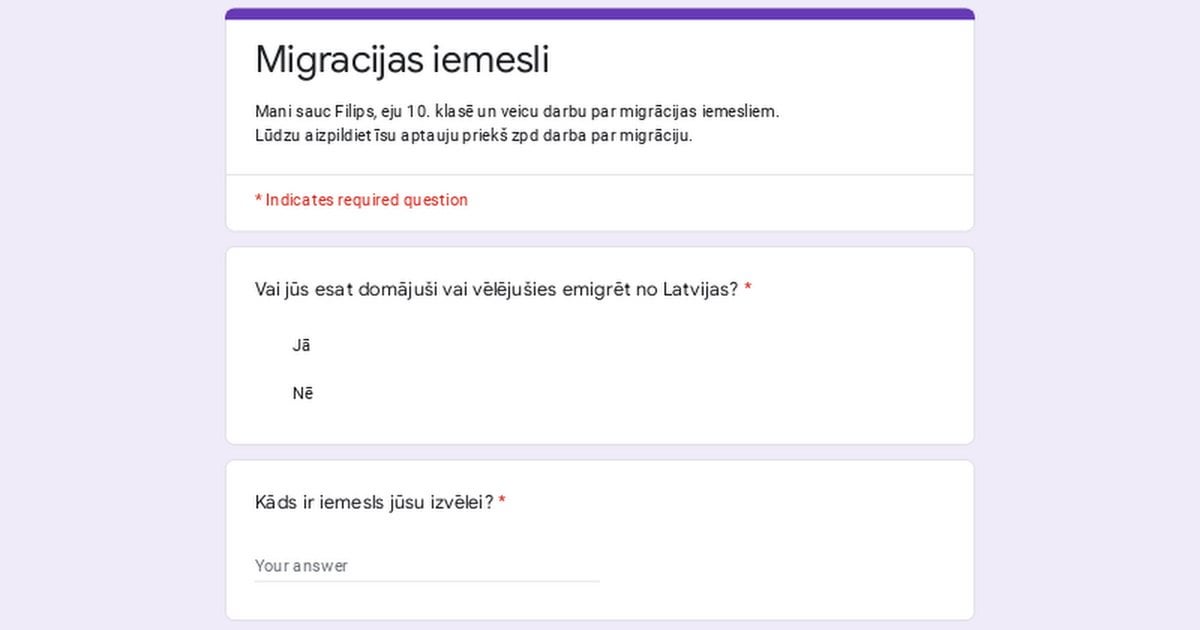Focus the "Your answer" text field
The image size is (1200, 630).
[427, 565]
